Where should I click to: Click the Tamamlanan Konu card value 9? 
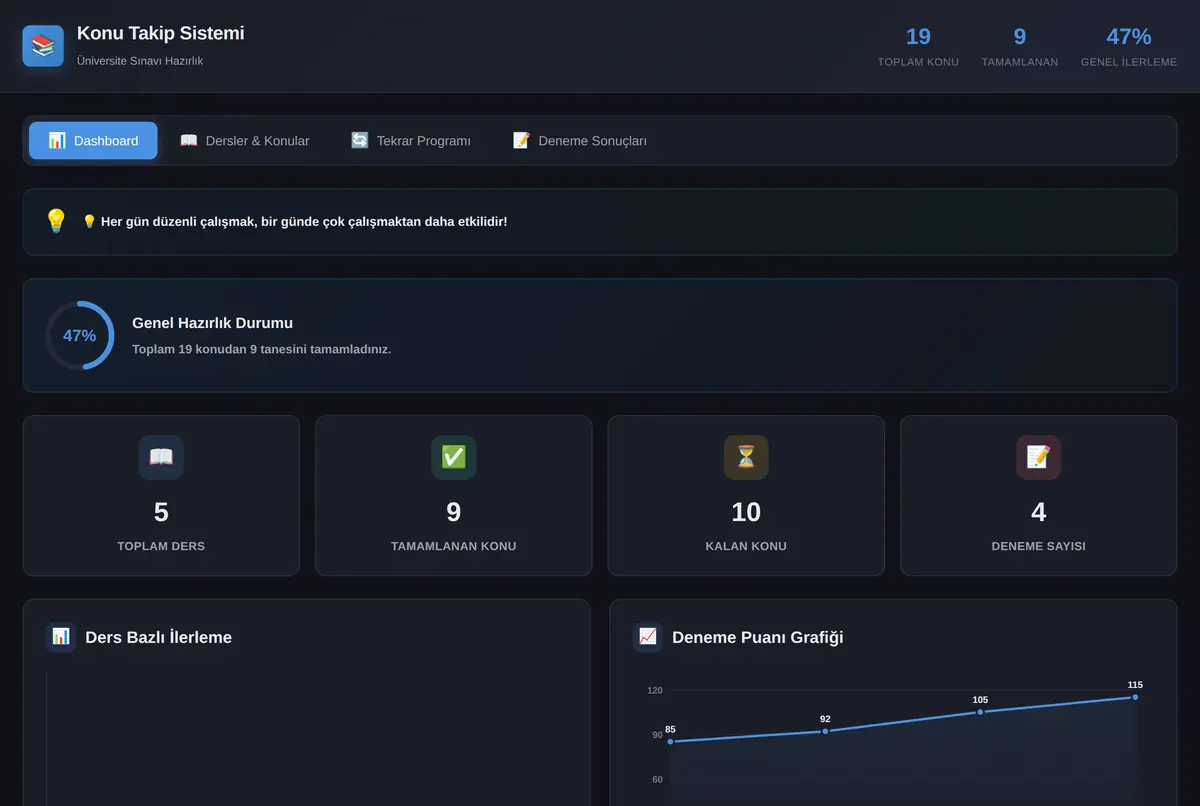coord(453,512)
